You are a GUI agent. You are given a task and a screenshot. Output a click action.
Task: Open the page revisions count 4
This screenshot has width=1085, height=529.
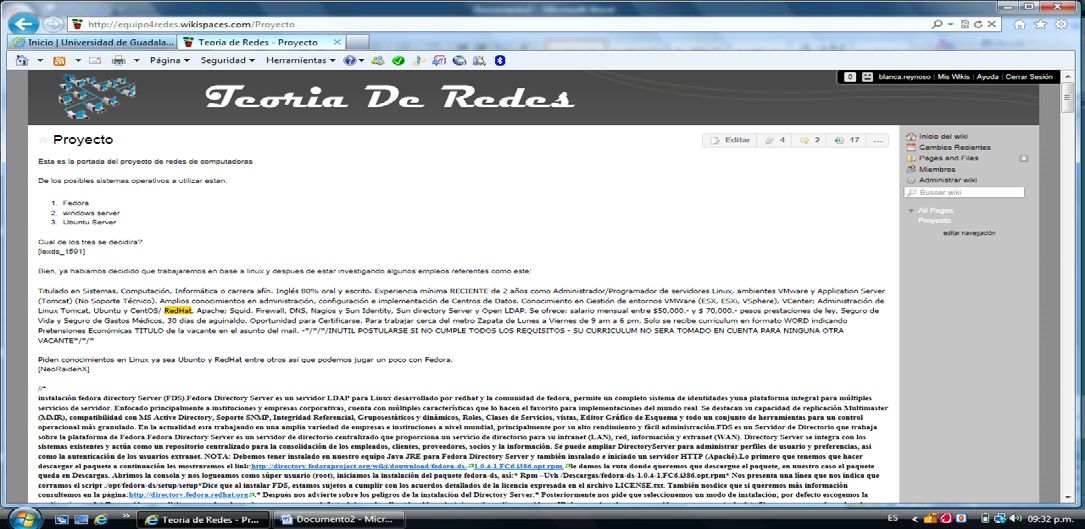coord(774,140)
